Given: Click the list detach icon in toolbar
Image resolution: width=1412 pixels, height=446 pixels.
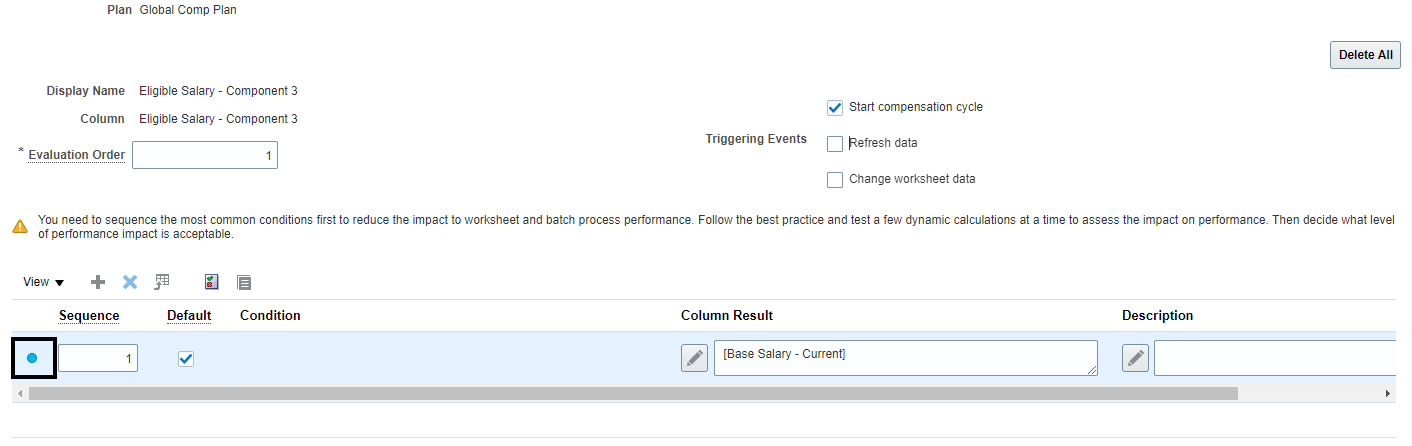Looking at the screenshot, I should coord(244,282).
